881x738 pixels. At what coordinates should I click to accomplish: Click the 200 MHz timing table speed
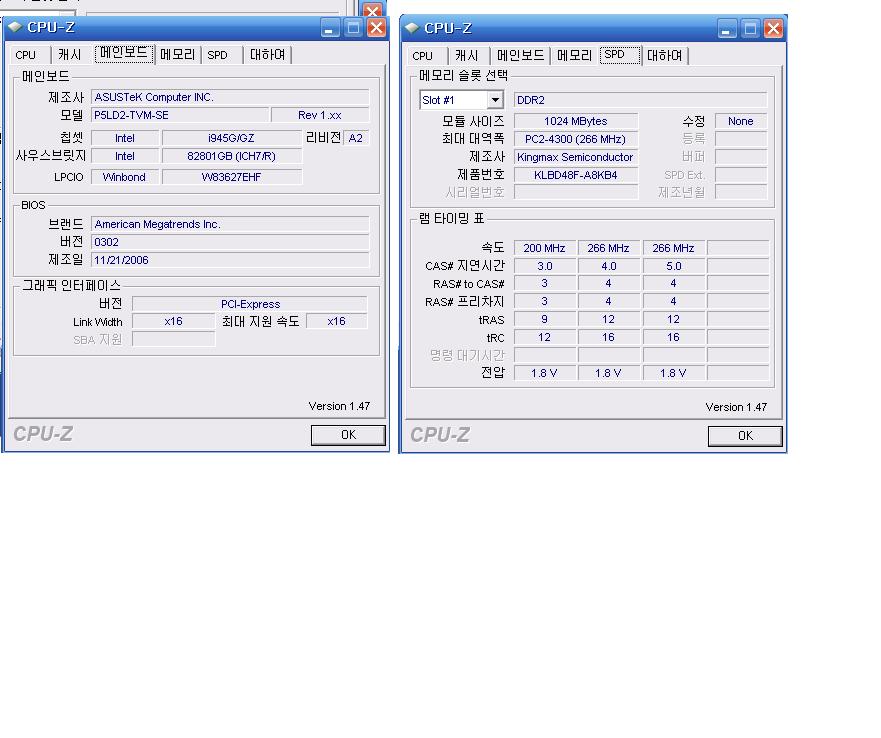point(544,248)
